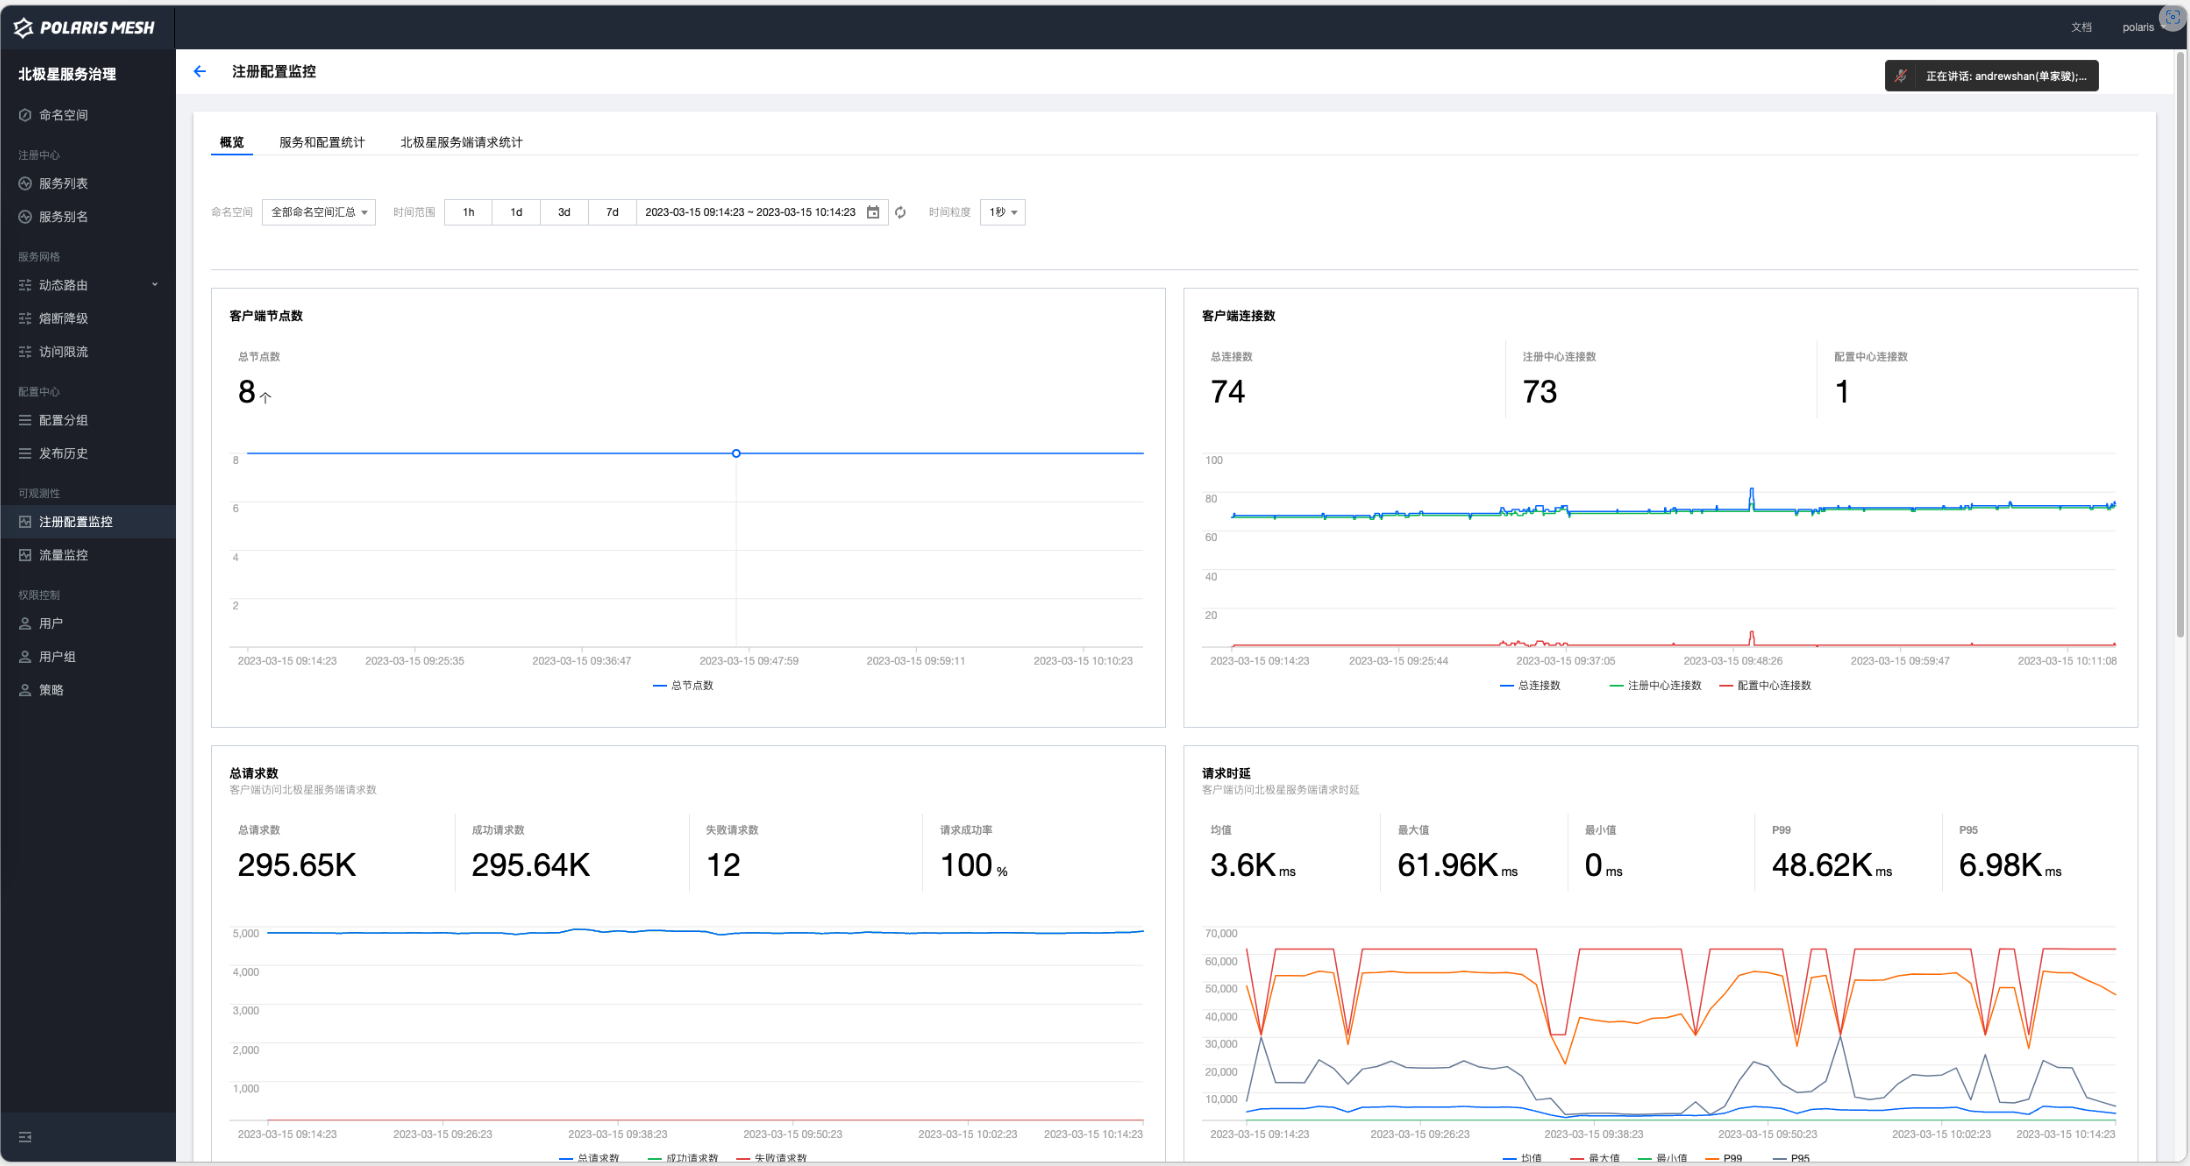Open 命名空间 in the sidebar
Viewport: 2190px width, 1166px height.
click(63, 115)
